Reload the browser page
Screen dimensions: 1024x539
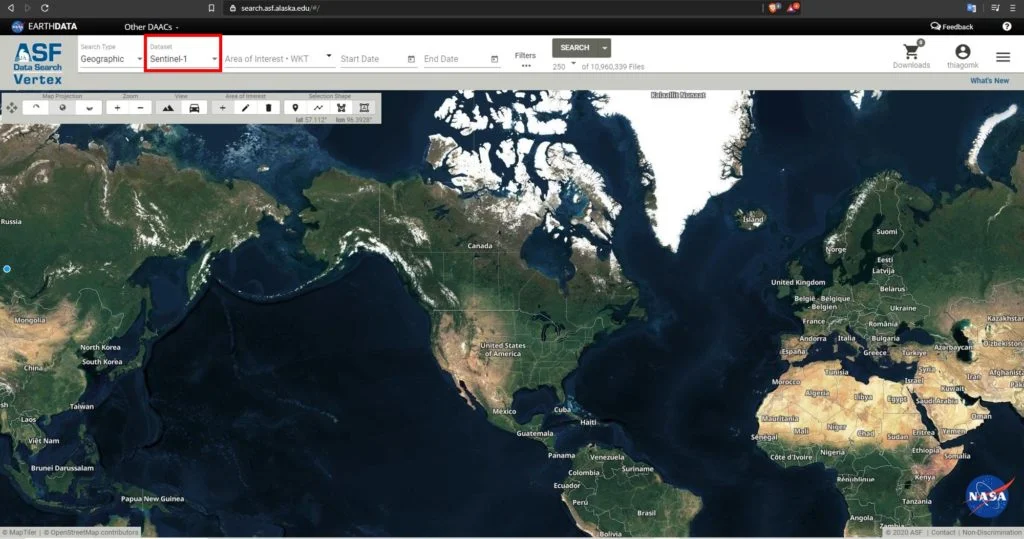click(44, 8)
